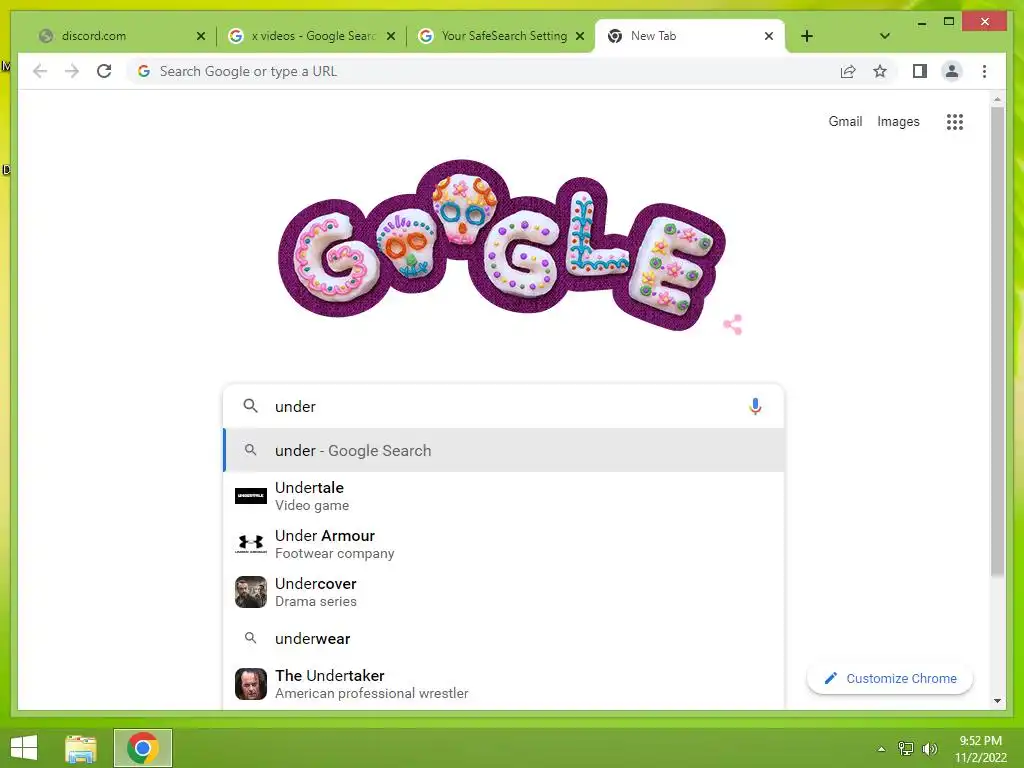Click The Undertaker portrait thumbnail
This screenshot has width=1024, height=768.
[x=251, y=684]
